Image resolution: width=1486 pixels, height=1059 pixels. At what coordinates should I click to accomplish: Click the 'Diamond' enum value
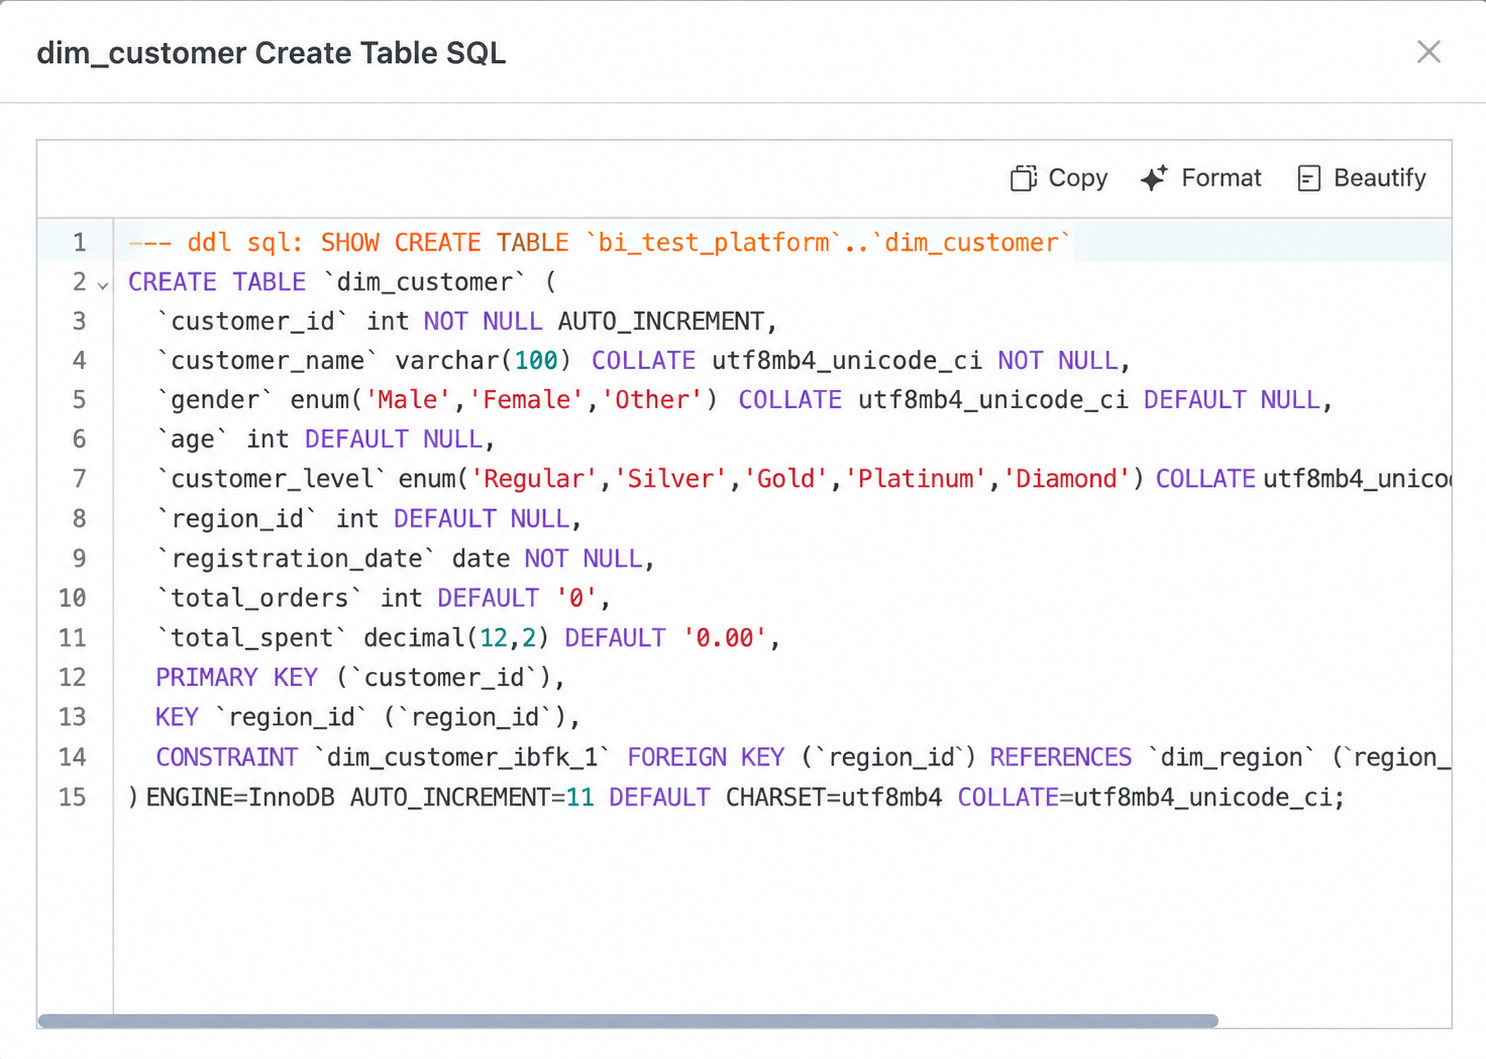tap(1068, 479)
